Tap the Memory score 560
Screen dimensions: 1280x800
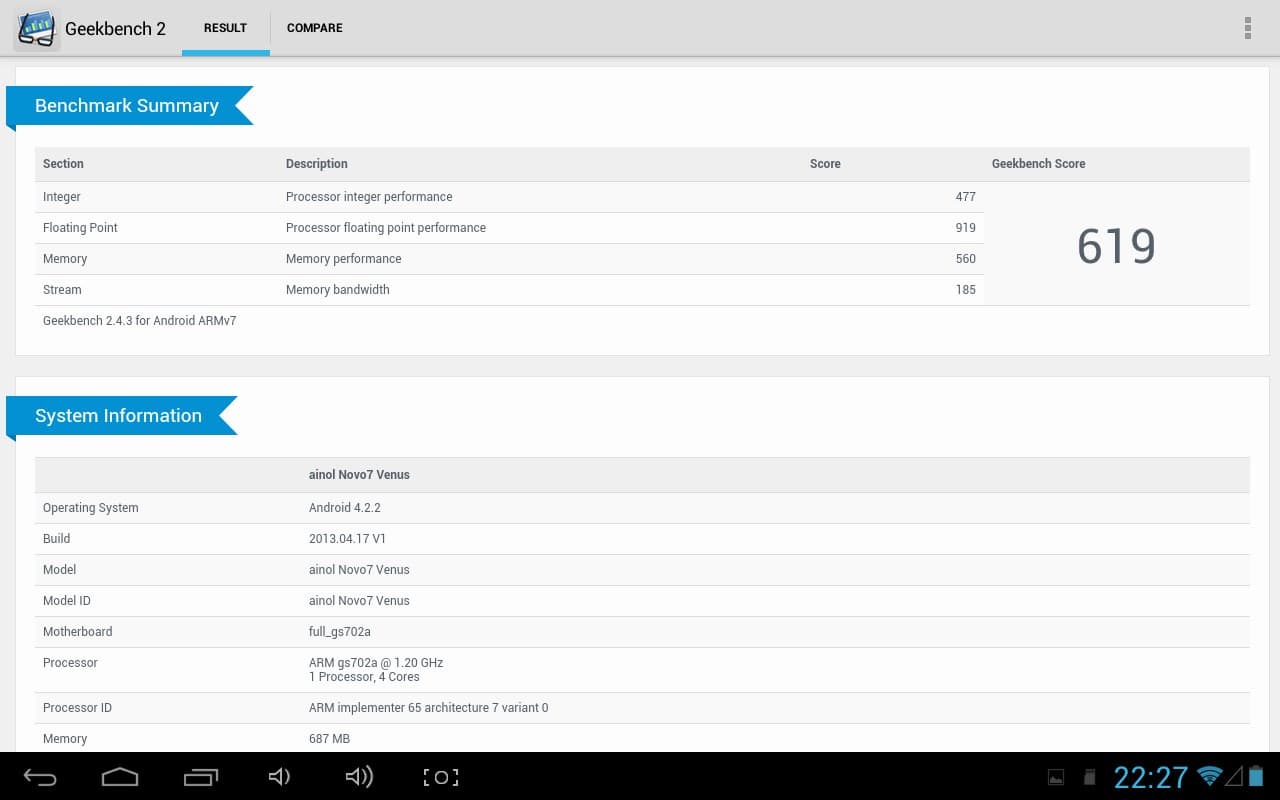click(x=965, y=259)
